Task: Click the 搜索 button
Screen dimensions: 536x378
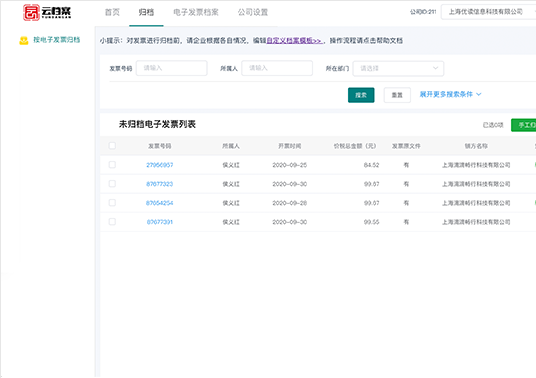Action: coord(361,95)
